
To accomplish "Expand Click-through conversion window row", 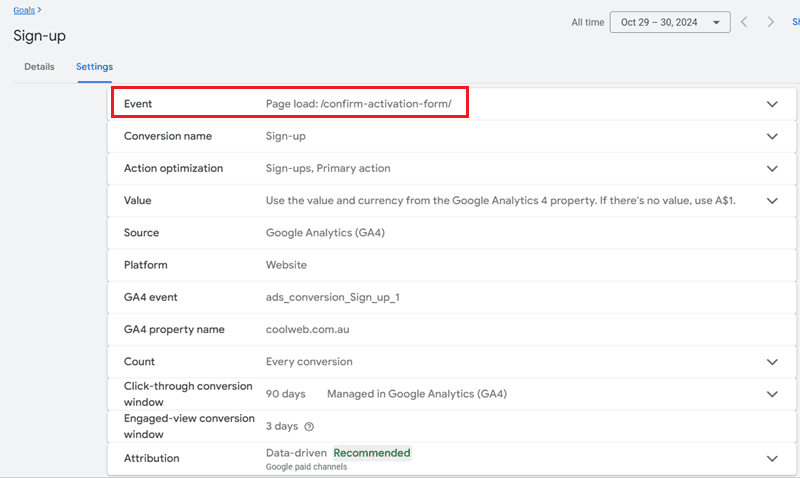I will tap(771, 394).
